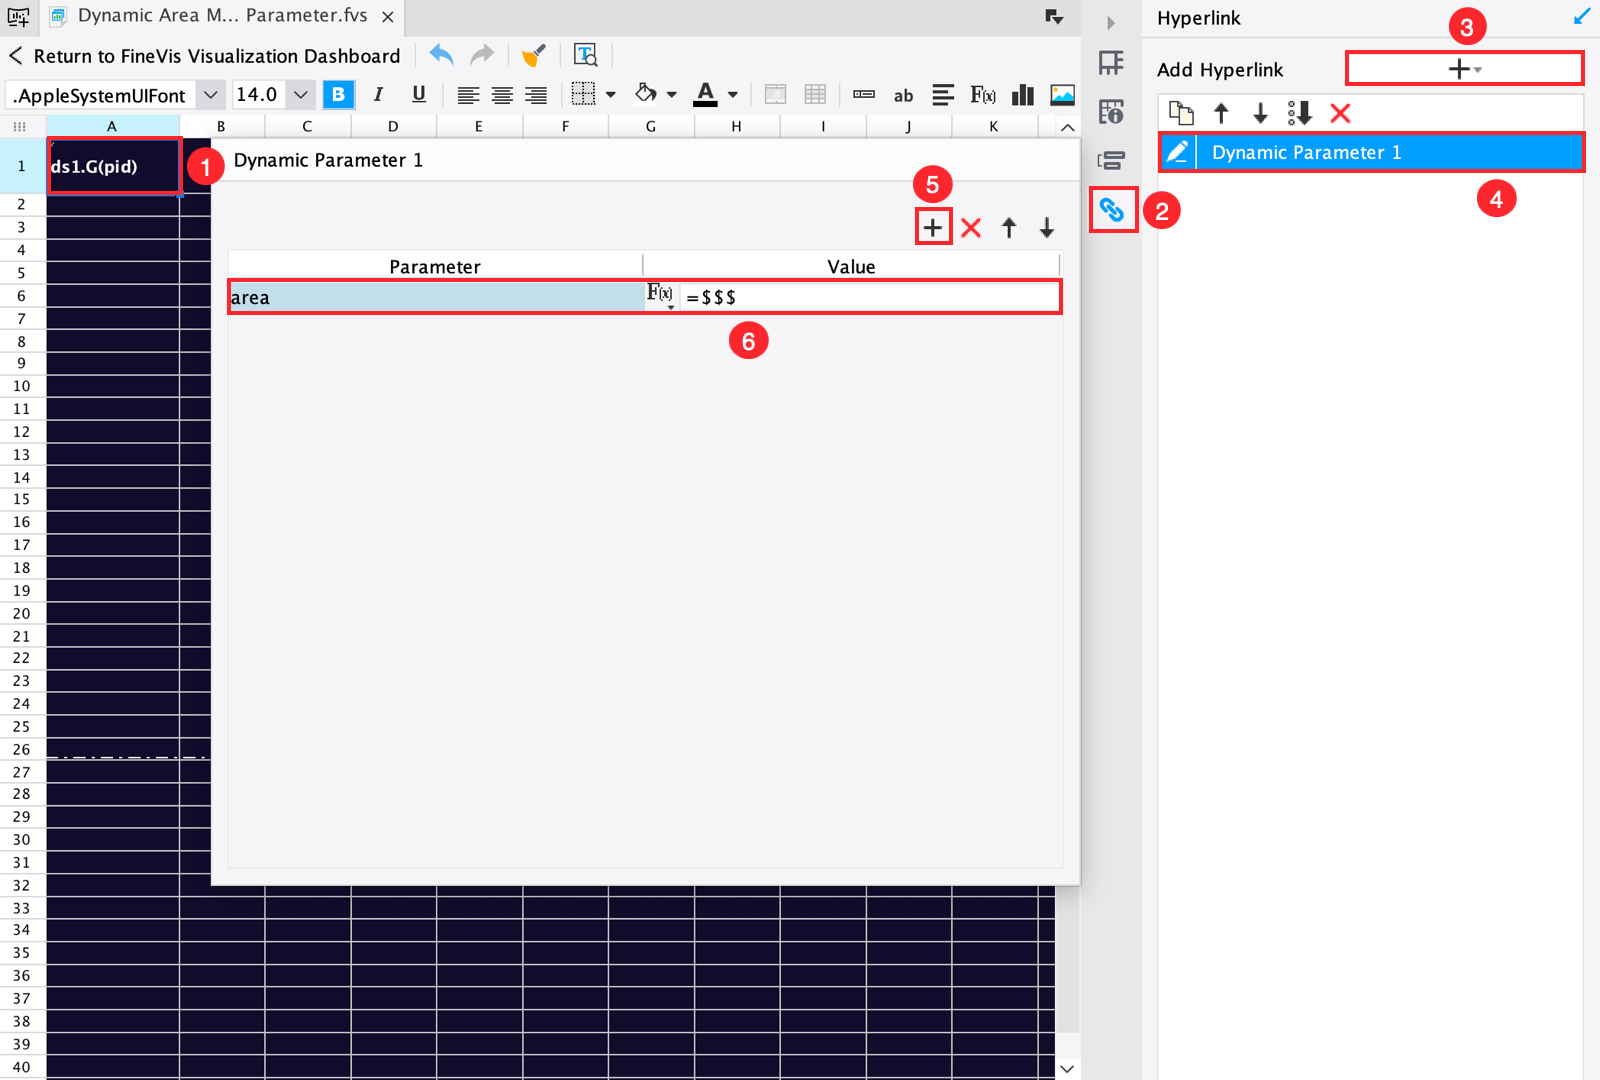Click the merge cells icon
Screen dimensions: 1600x1080
point(775,94)
